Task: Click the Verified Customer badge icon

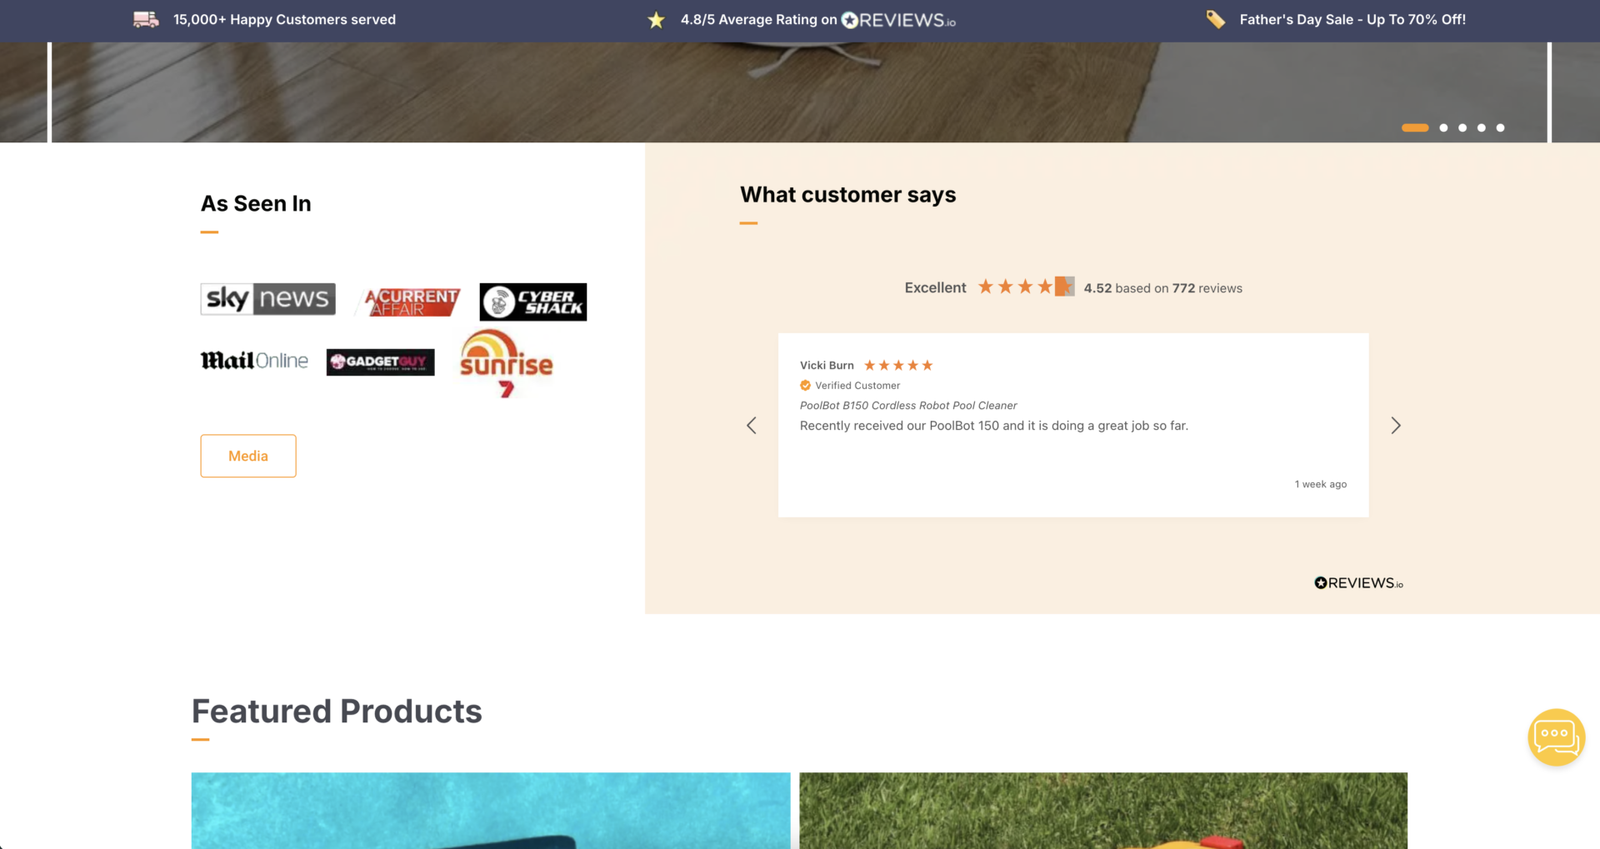Action: pyautogui.click(x=805, y=385)
